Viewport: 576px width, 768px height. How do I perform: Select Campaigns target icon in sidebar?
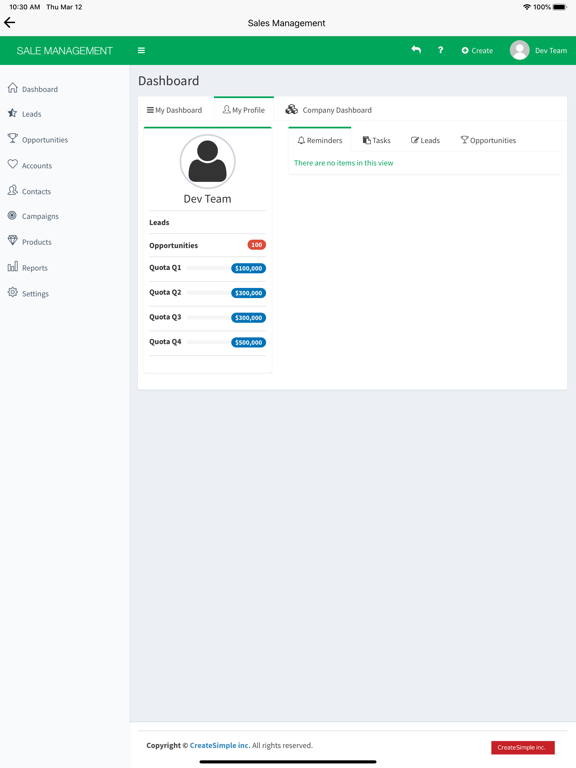[x=12, y=216]
